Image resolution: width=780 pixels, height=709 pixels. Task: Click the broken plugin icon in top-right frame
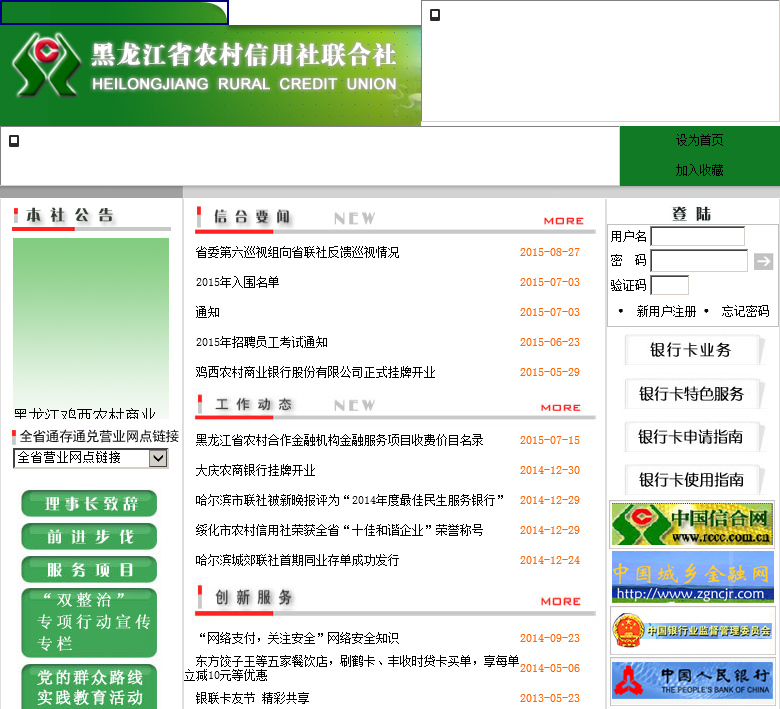click(435, 15)
